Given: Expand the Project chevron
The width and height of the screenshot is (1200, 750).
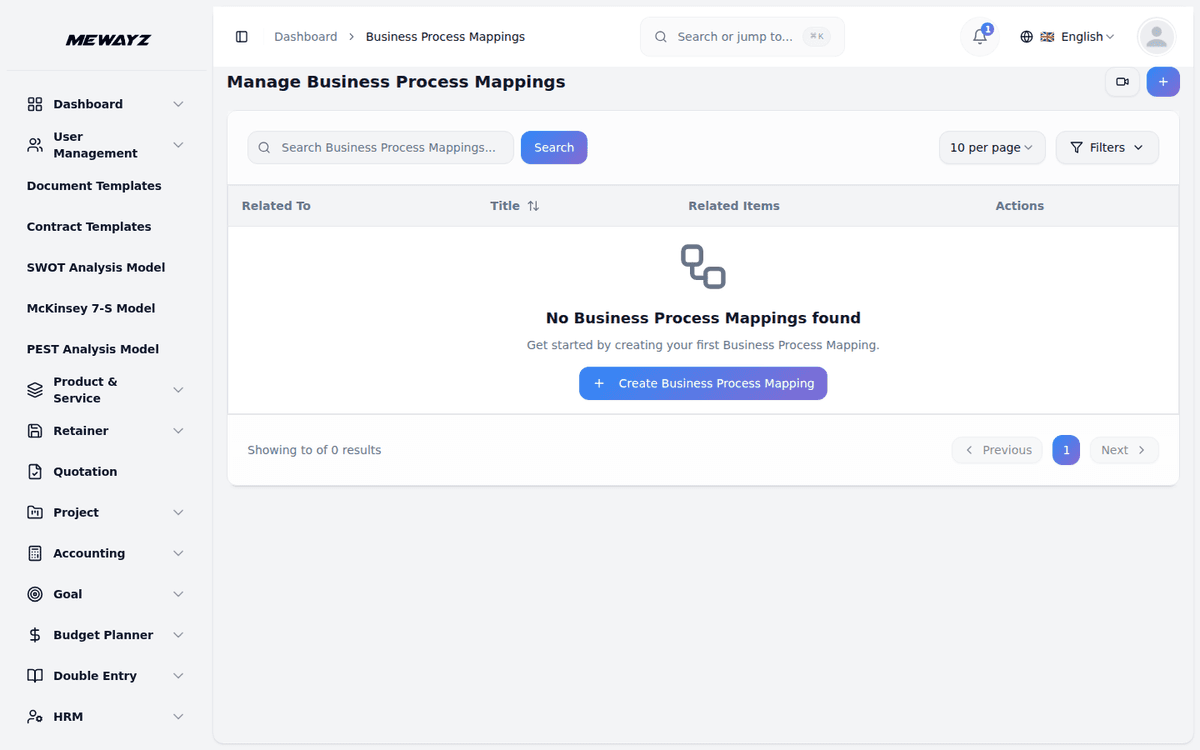Looking at the screenshot, I should tap(178, 513).
